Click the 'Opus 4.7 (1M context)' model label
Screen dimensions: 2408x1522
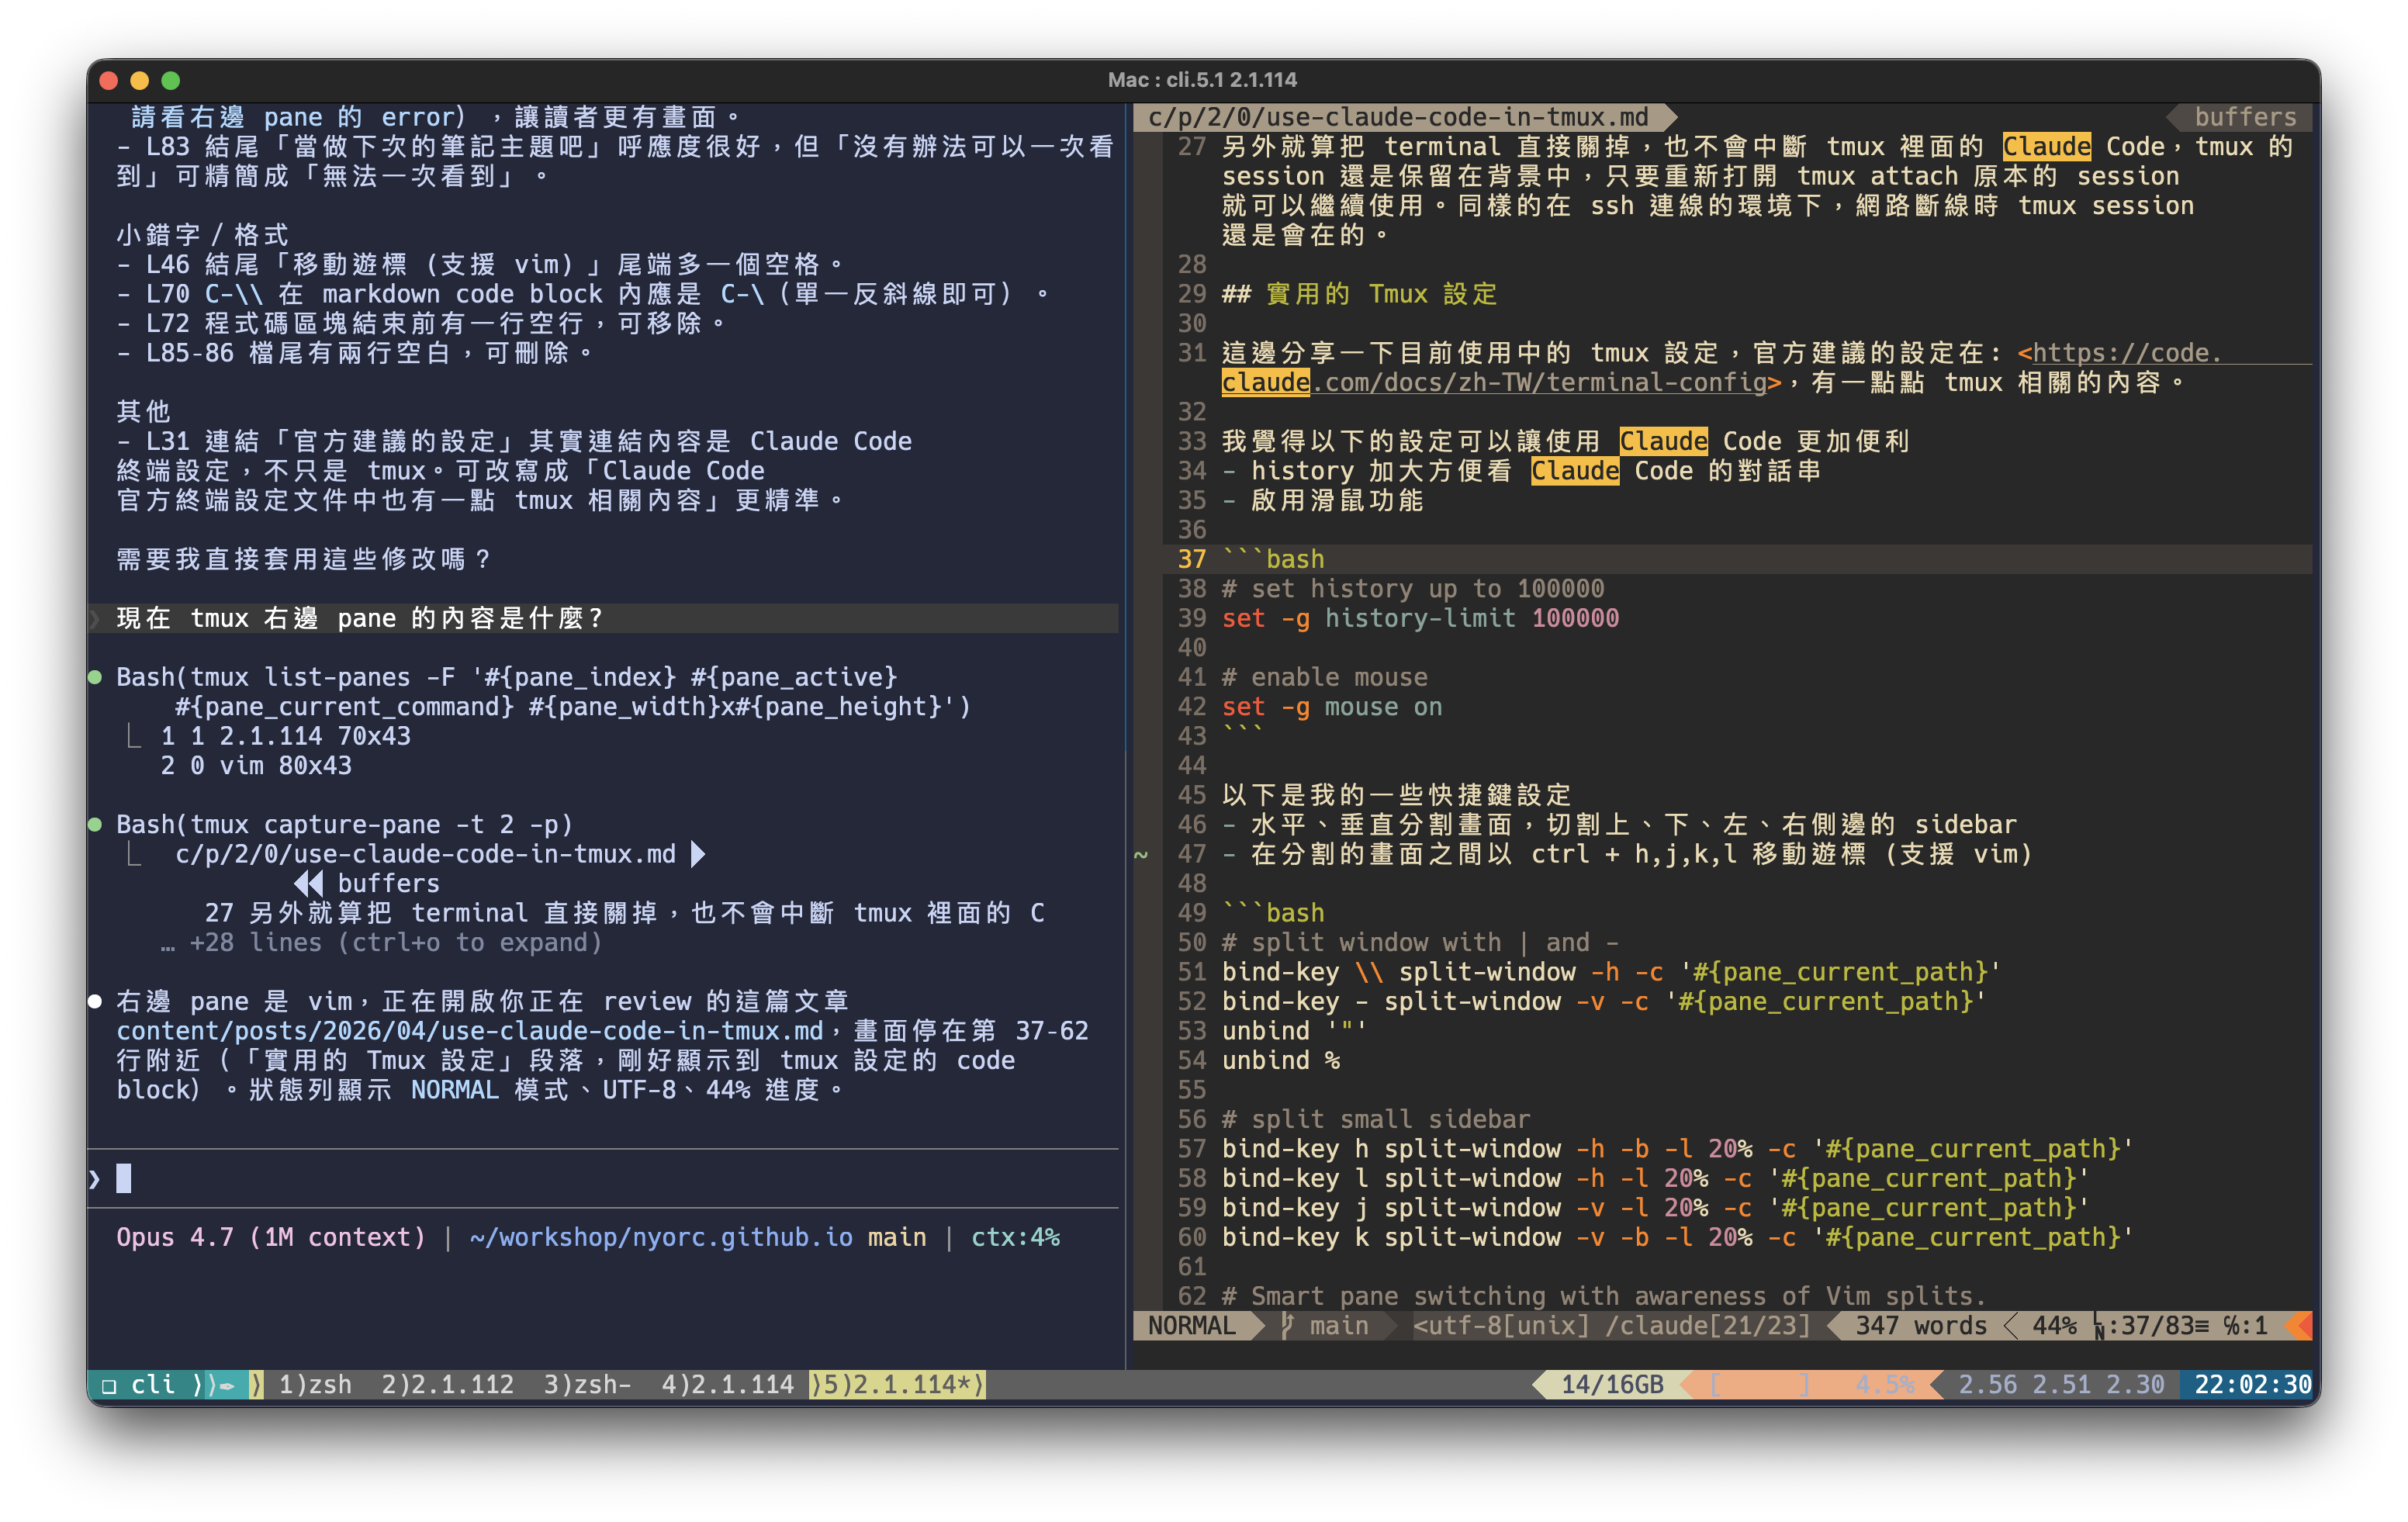(270, 1237)
